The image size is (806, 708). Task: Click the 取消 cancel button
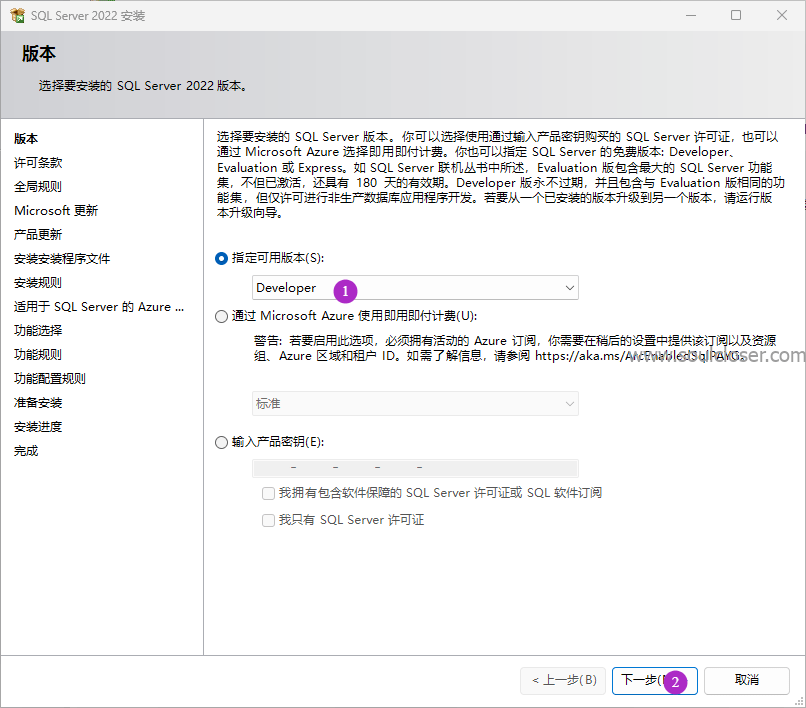746,681
